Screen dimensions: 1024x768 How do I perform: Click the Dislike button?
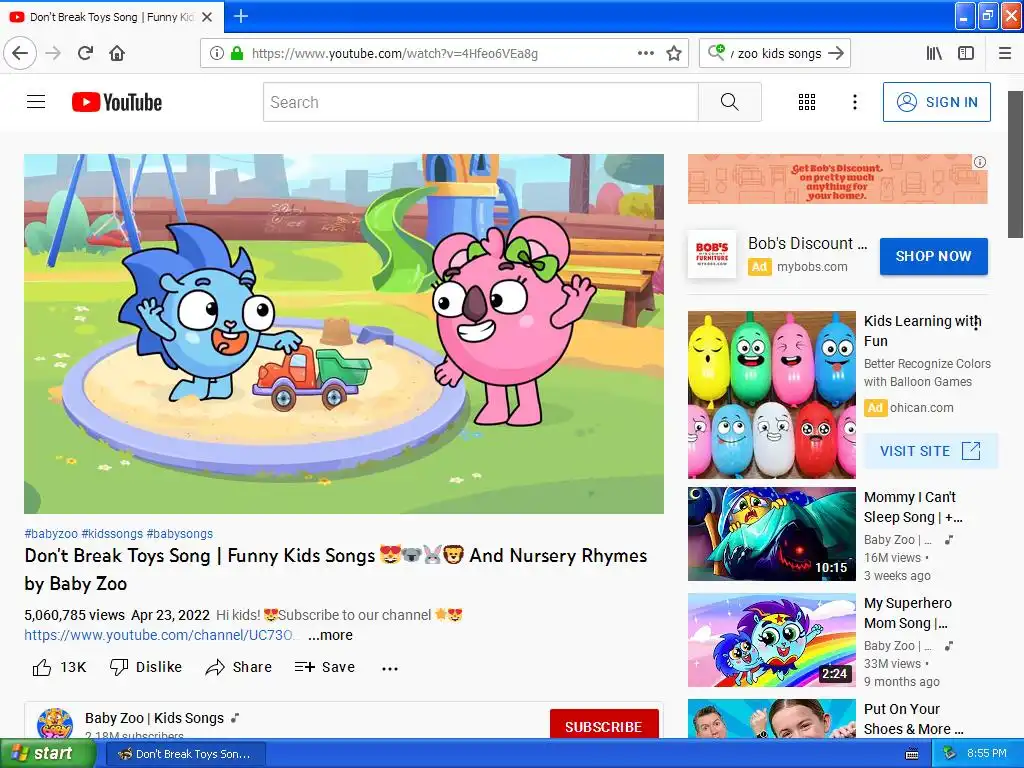pyautogui.click(x=146, y=667)
